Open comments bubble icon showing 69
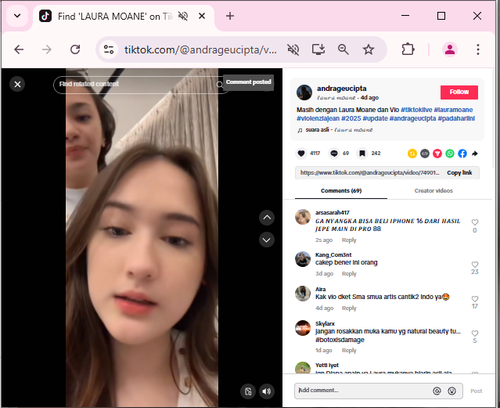This screenshot has height=408, width=500. 334,153
